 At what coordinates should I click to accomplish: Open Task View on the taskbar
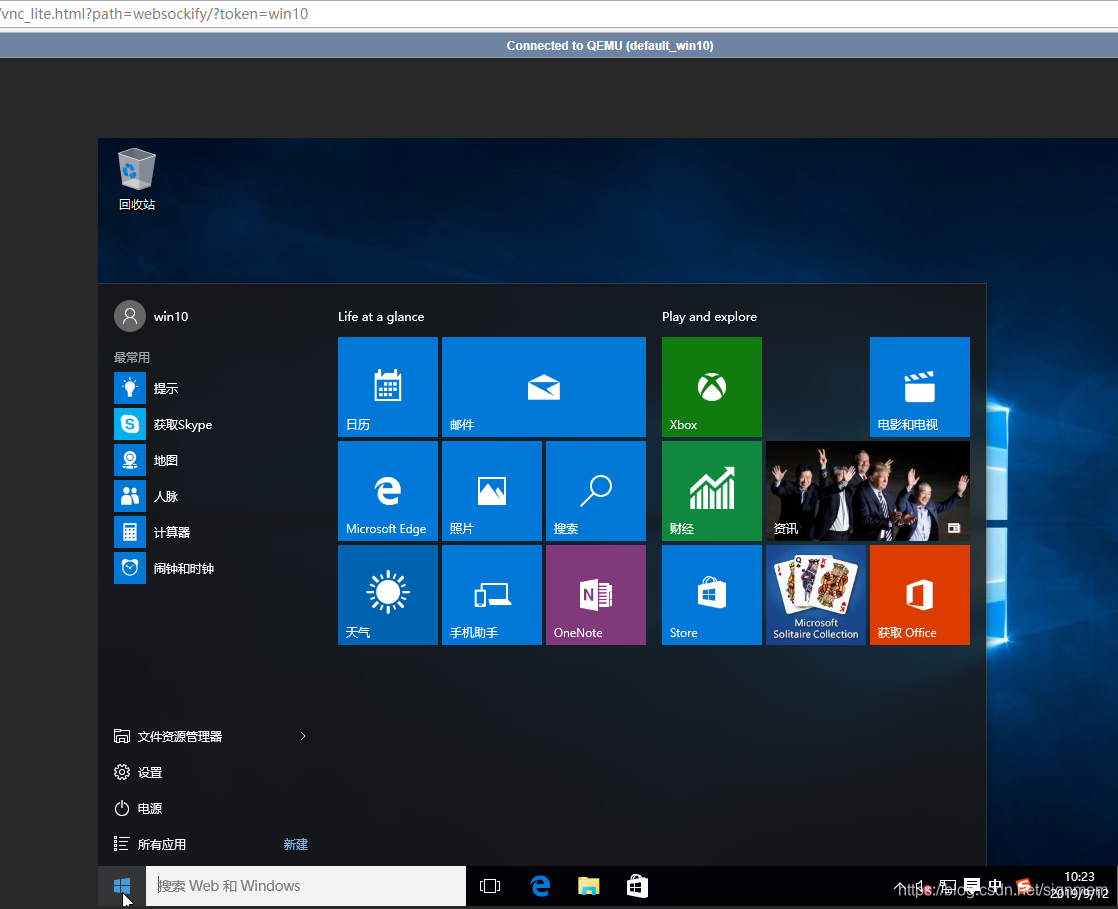(x=491, y=886)
